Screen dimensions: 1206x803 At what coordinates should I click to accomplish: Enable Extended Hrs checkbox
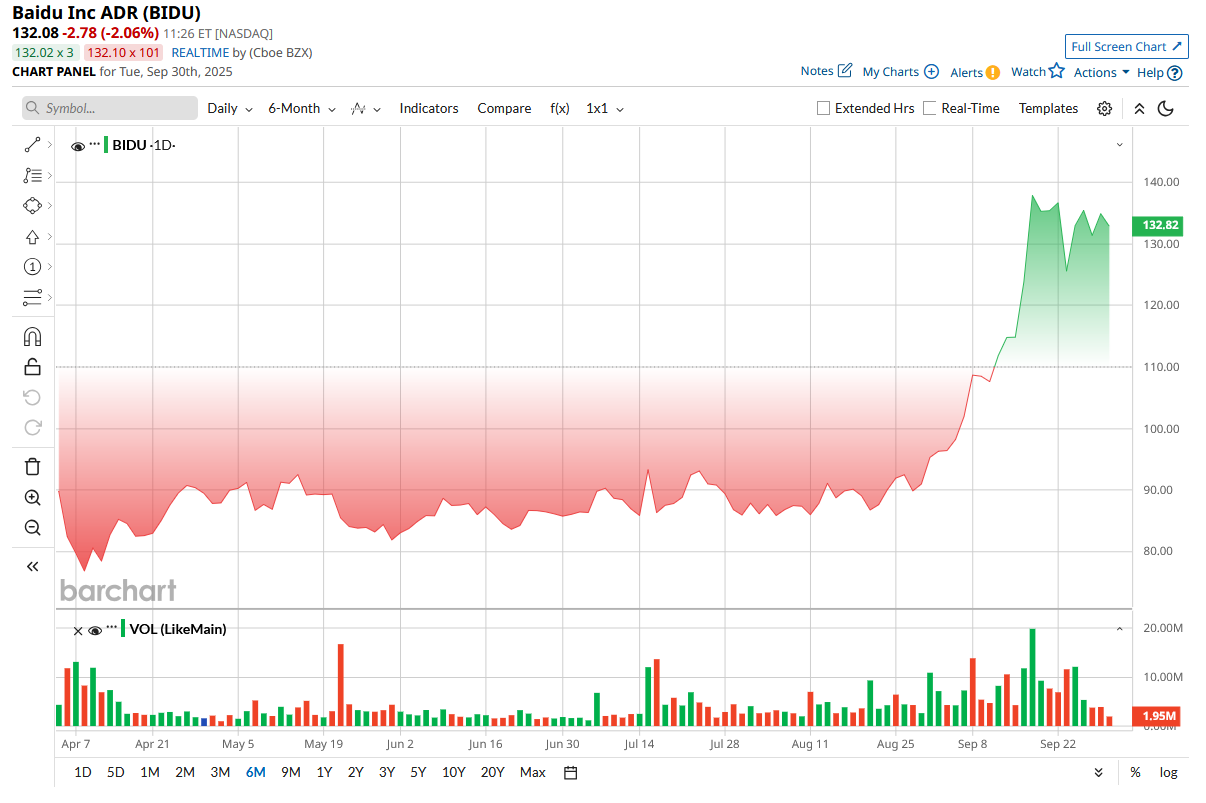tap(824, 108)
